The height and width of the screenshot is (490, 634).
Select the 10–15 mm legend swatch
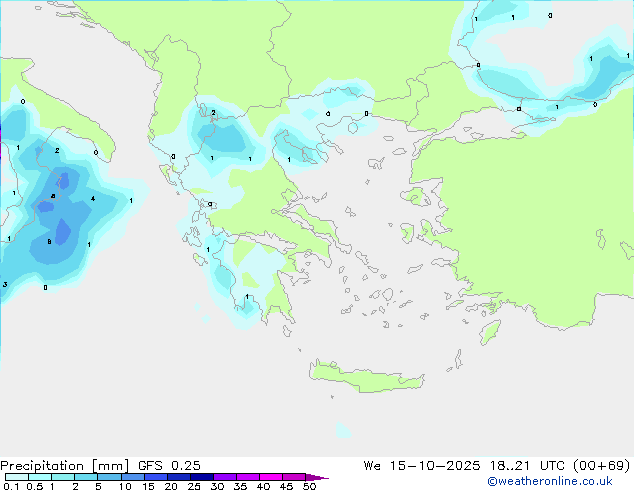click(x=133, y=477)
